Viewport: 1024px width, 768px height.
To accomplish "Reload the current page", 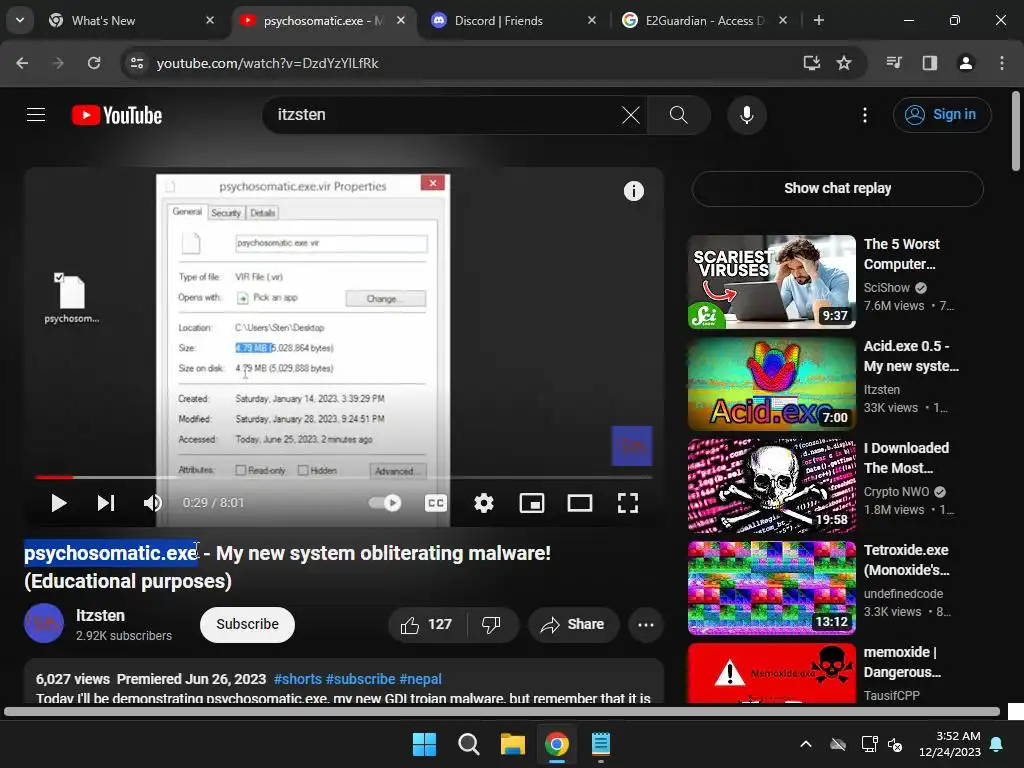I will tap(94, 63).
